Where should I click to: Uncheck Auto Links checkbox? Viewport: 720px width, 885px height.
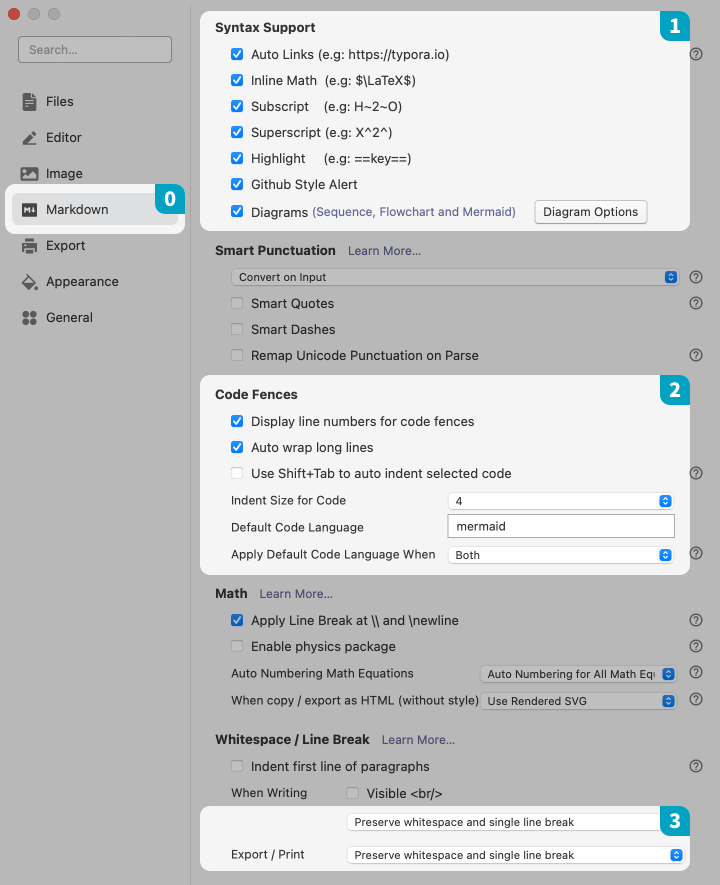(237, 54)
